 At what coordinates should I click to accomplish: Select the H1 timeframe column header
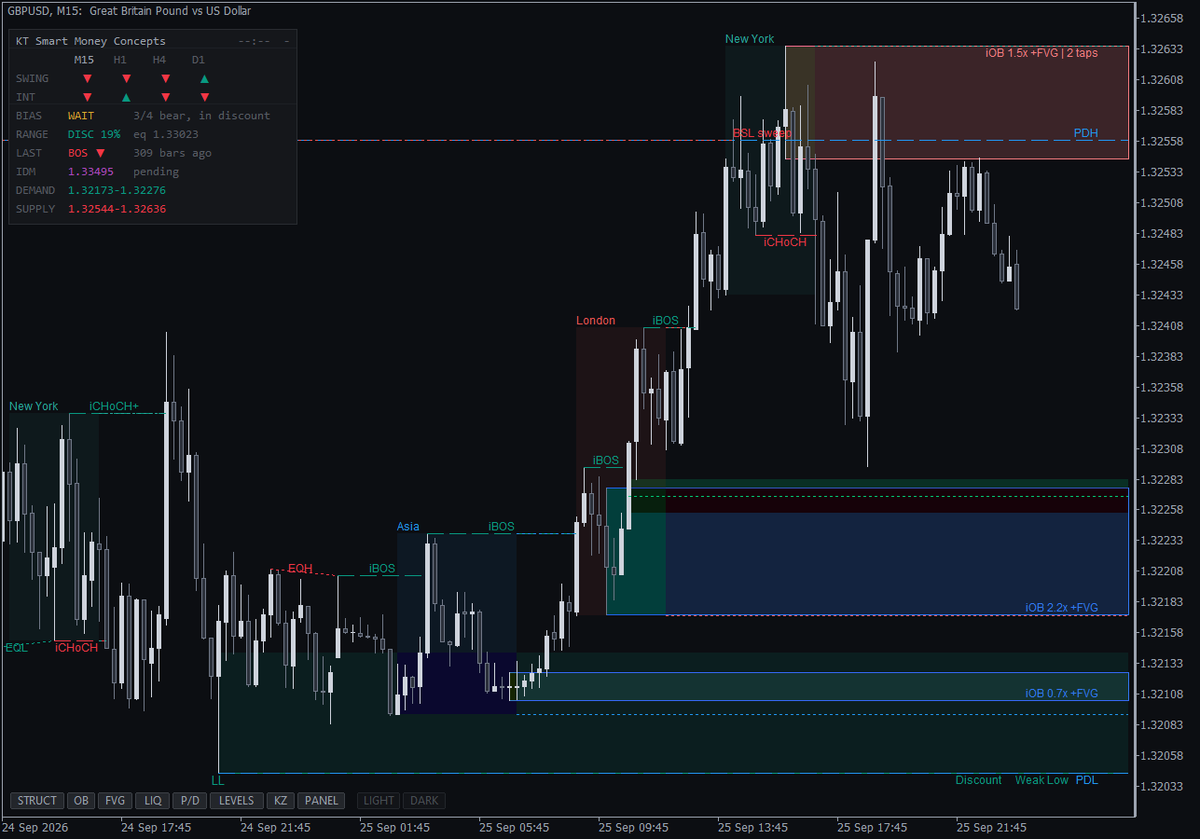point(121,60)
